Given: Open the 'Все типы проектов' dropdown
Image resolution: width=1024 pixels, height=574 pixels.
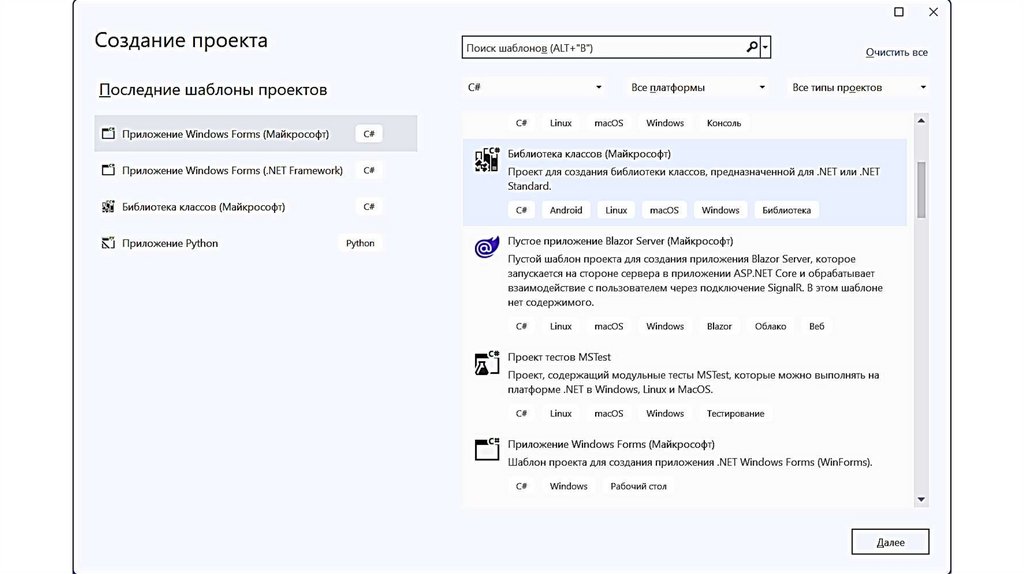Looking at the screenshot, I should (858, 88).
